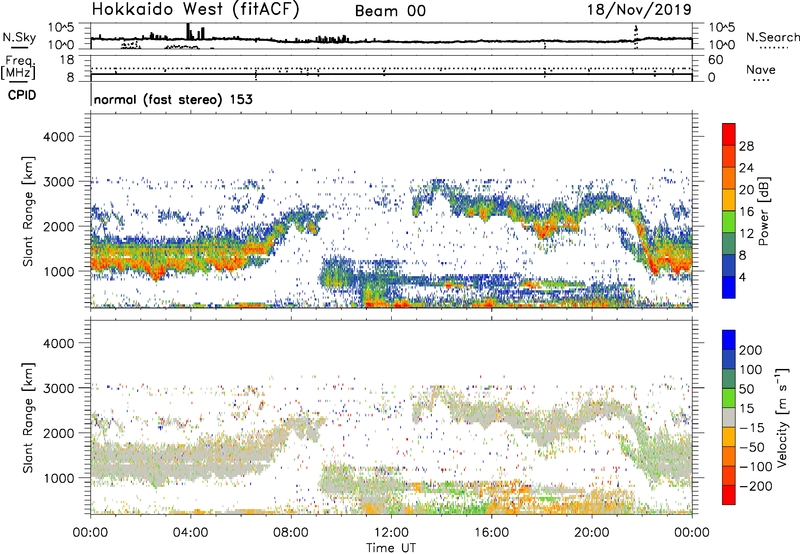
Task: Click '4000' on power panel range axis
Action: [x=58, y=137]
